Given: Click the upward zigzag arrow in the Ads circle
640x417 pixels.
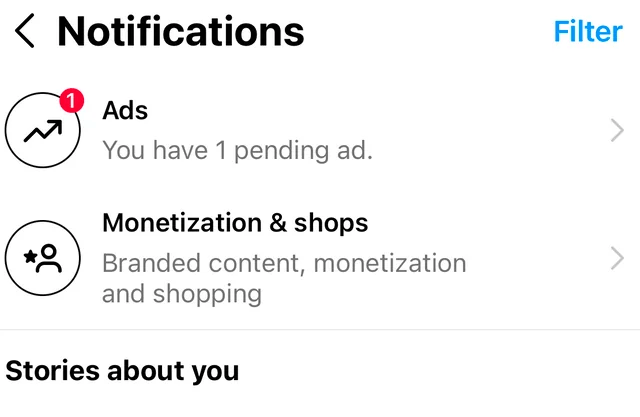Looking at the screenshot, I should 43,131.
